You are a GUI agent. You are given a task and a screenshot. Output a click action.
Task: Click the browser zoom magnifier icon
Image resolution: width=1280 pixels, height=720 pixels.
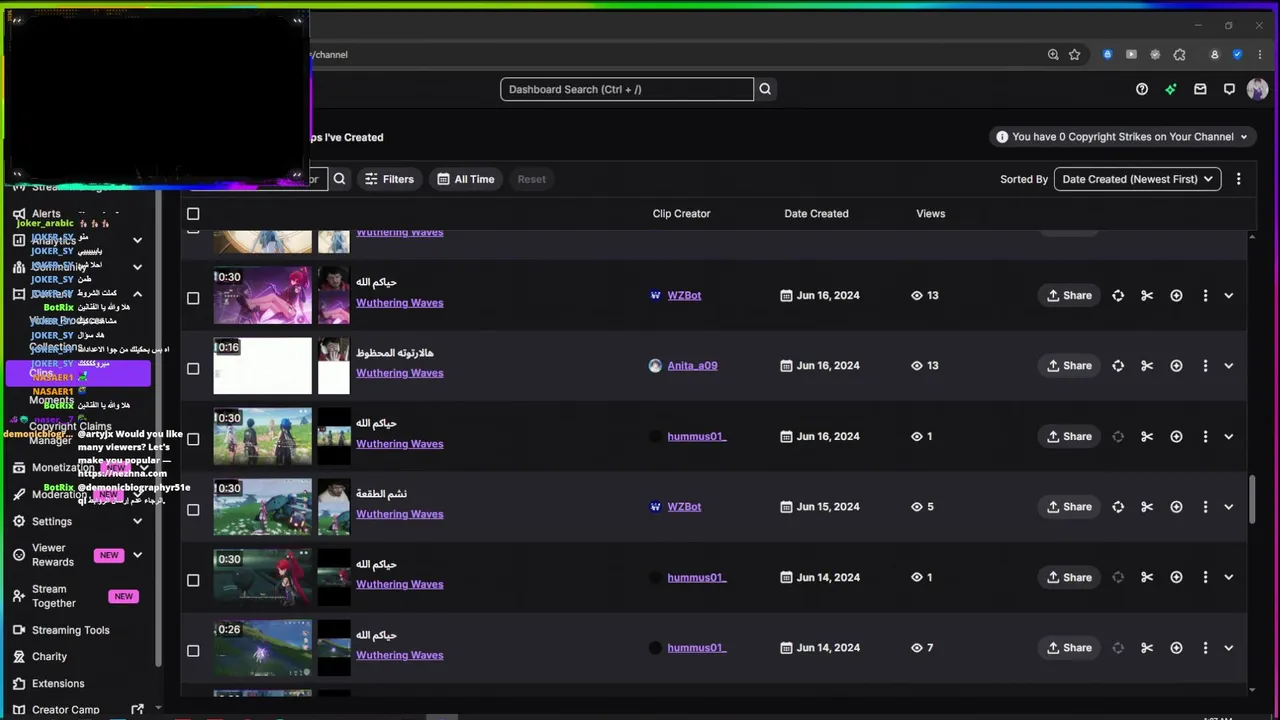coord(1053,55)
